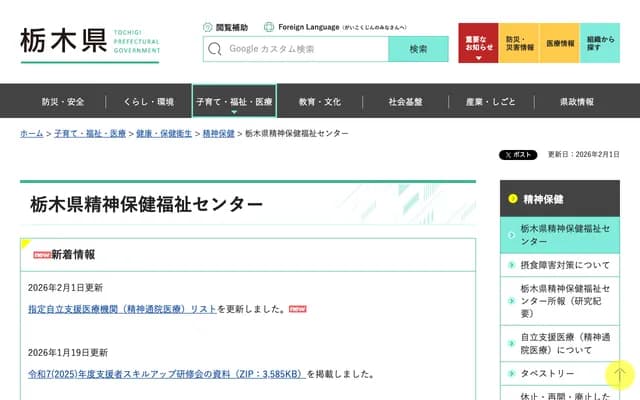Open the 産業・しごと navigation menu
Image resolution: width=640 pixels, height=400 pixels.
491,102
